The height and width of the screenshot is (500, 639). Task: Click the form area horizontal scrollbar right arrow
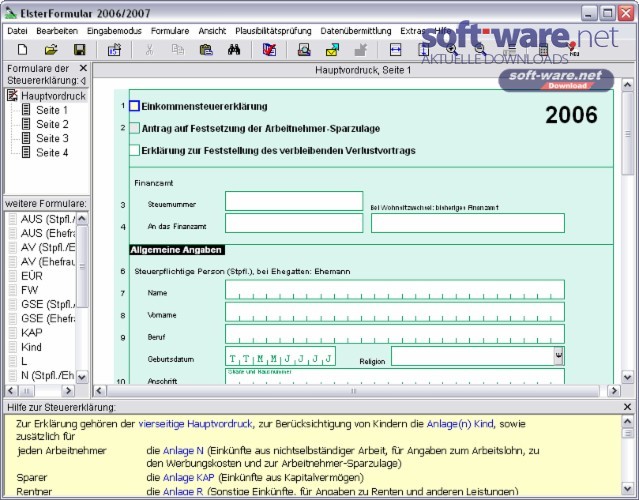[613, 391]
